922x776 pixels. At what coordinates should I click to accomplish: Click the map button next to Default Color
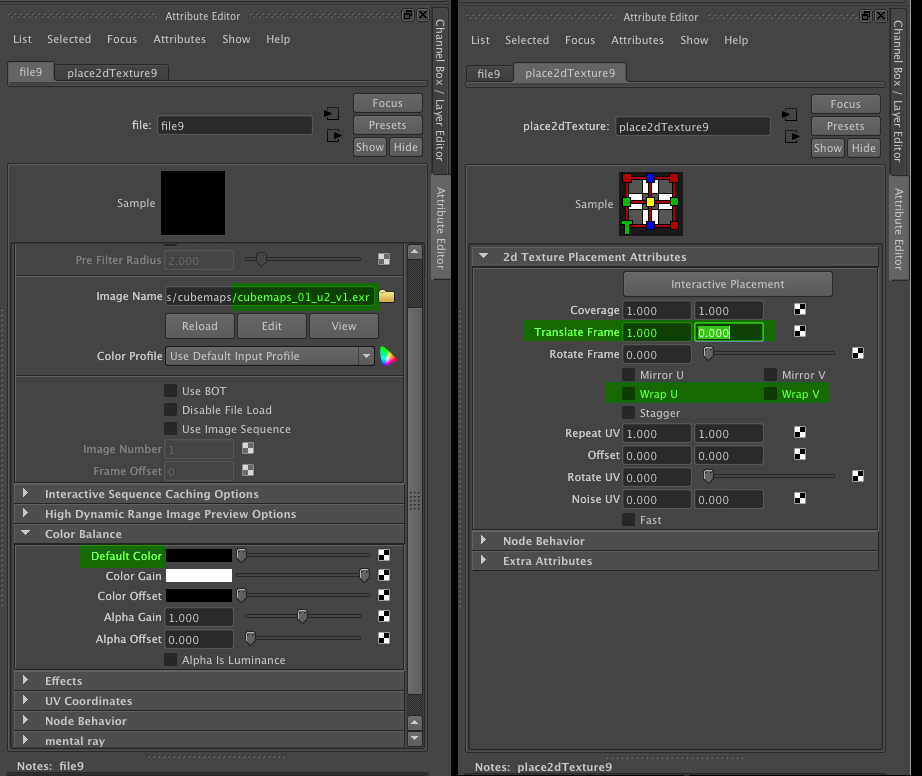pyautogui.click(x=384, y=555)
